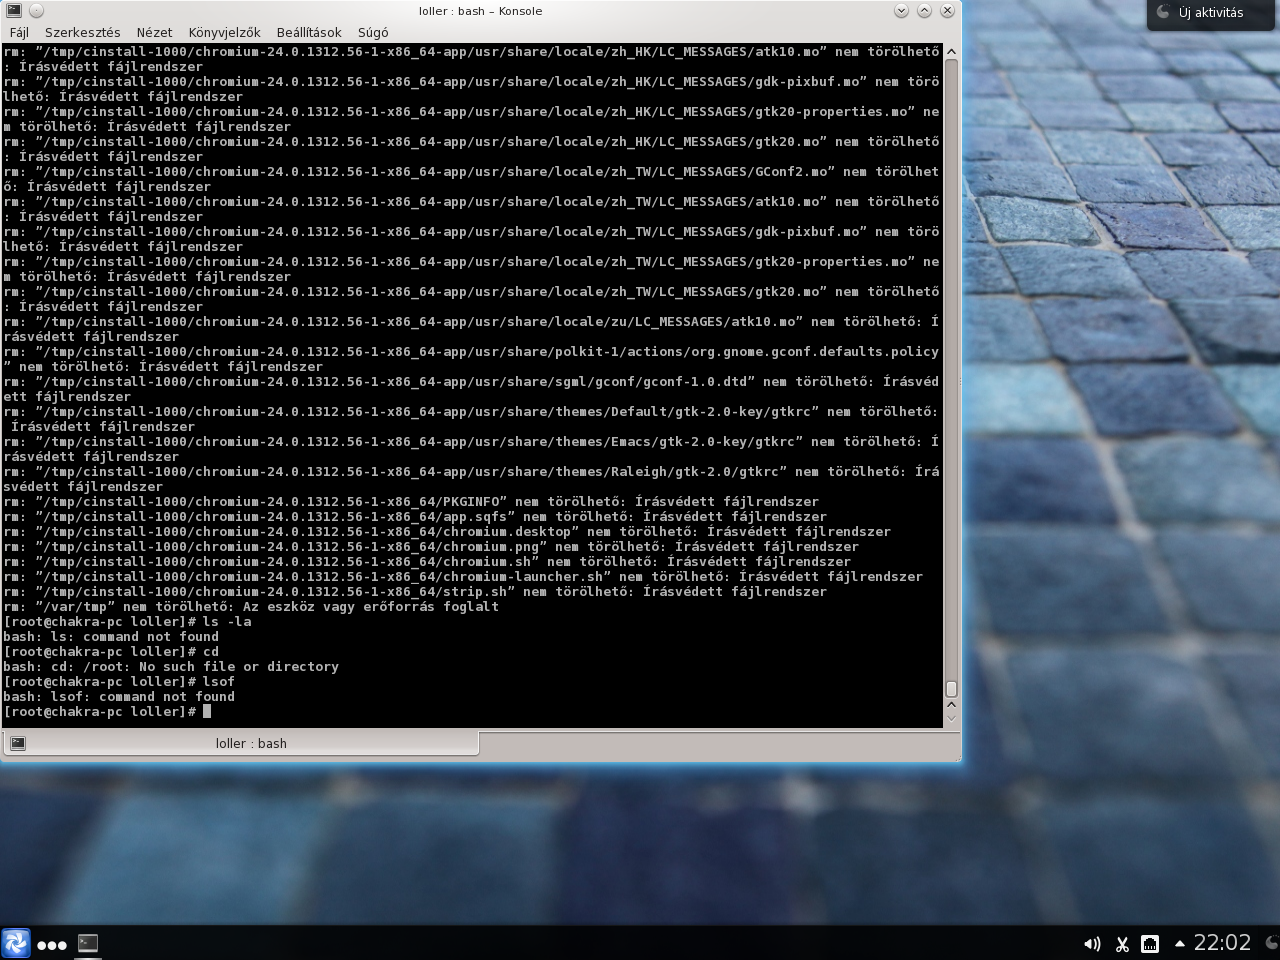Screen dimensions: 1280x960
Task: Click the terminal scrollbar handle
Action: (x=951, y=688)
